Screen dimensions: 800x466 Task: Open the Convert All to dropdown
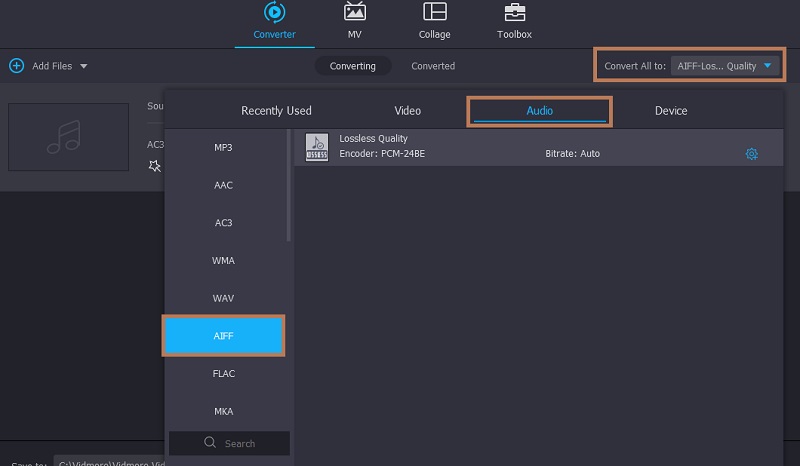[x=724, y=66]
